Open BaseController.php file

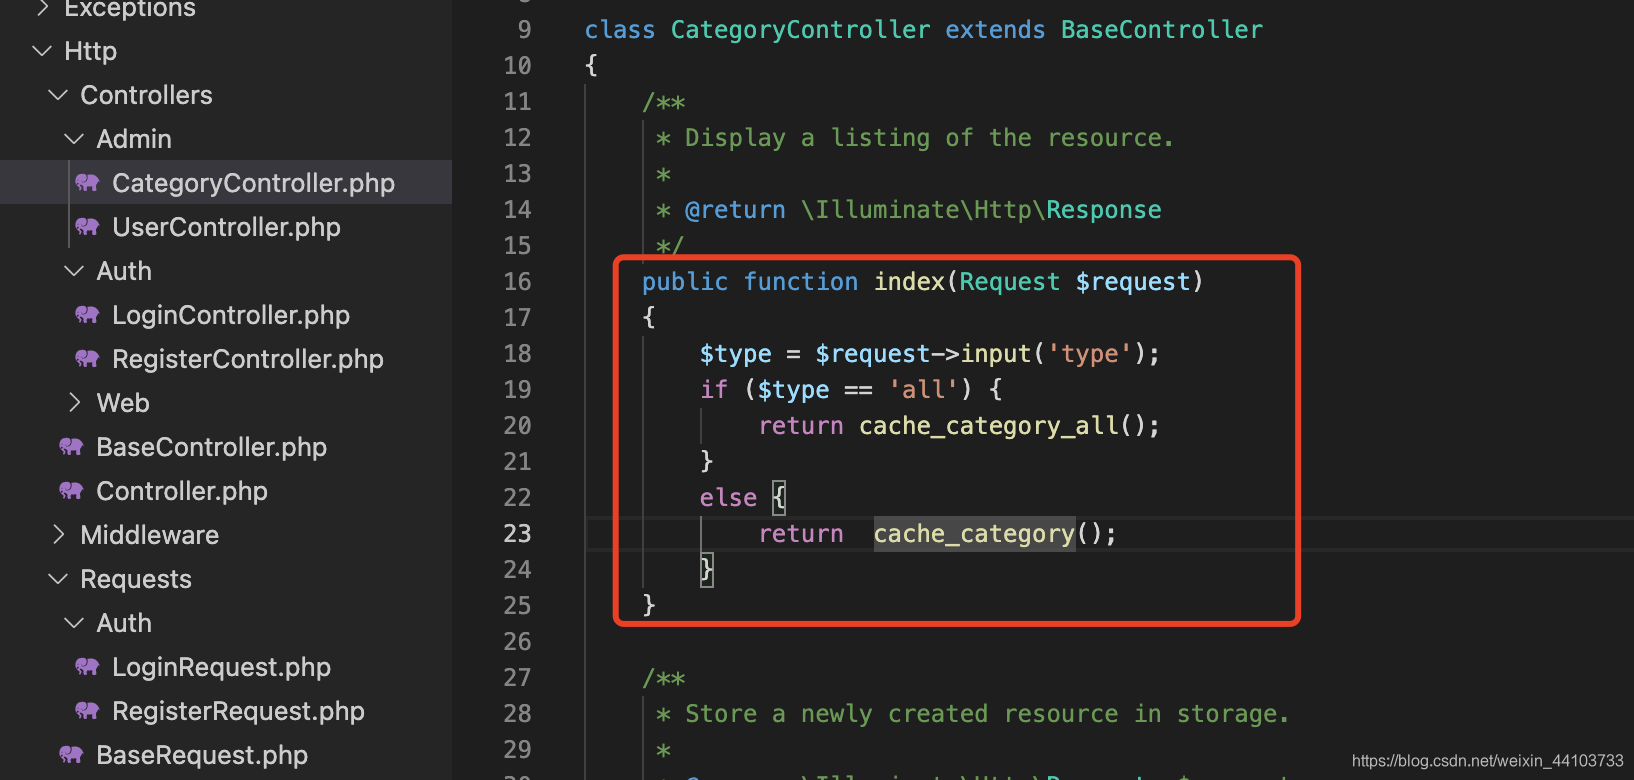pyautogui.click(x=211, y=447)
